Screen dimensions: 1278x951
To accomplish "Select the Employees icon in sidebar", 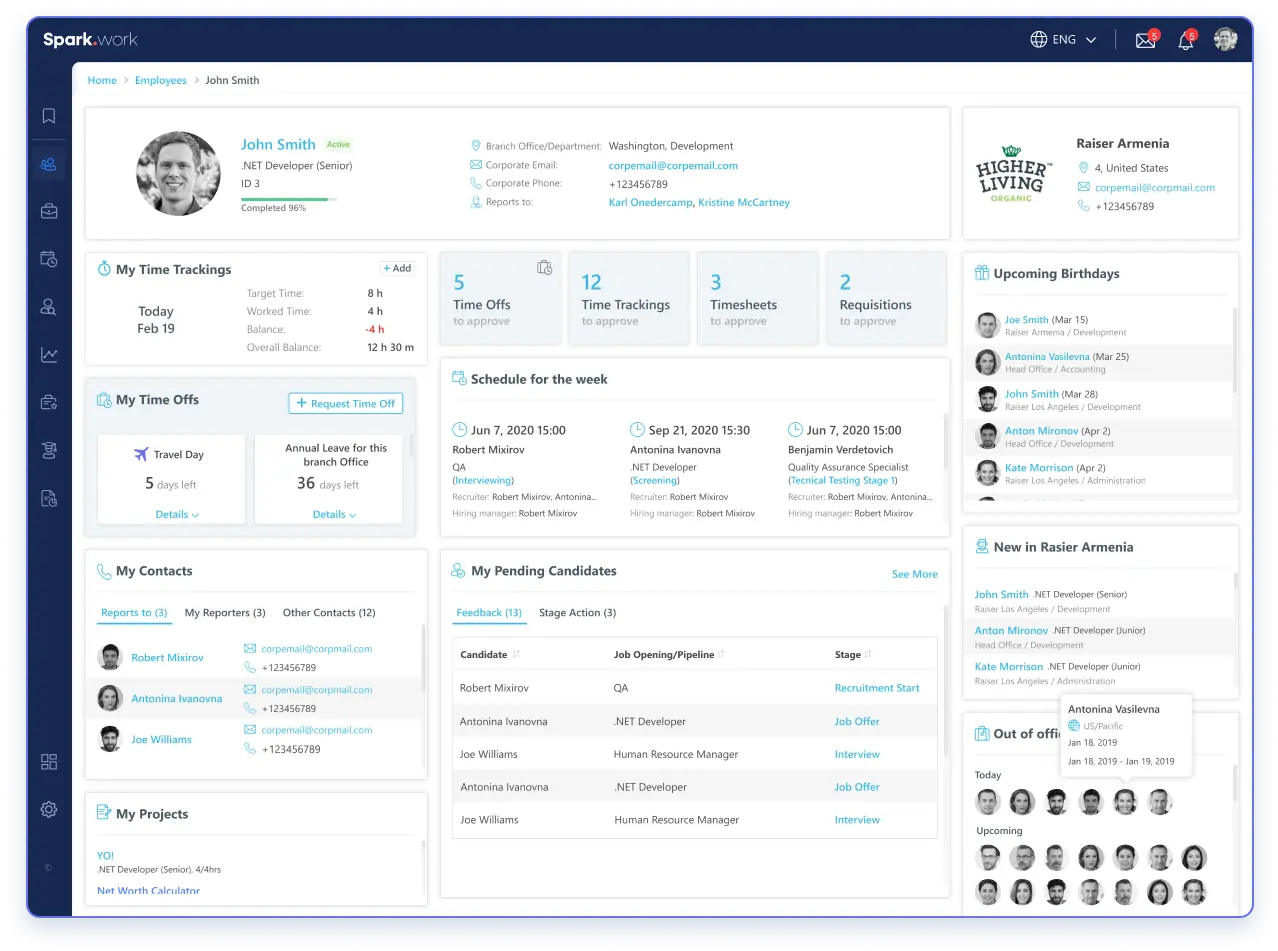I will tap(48, 164).
